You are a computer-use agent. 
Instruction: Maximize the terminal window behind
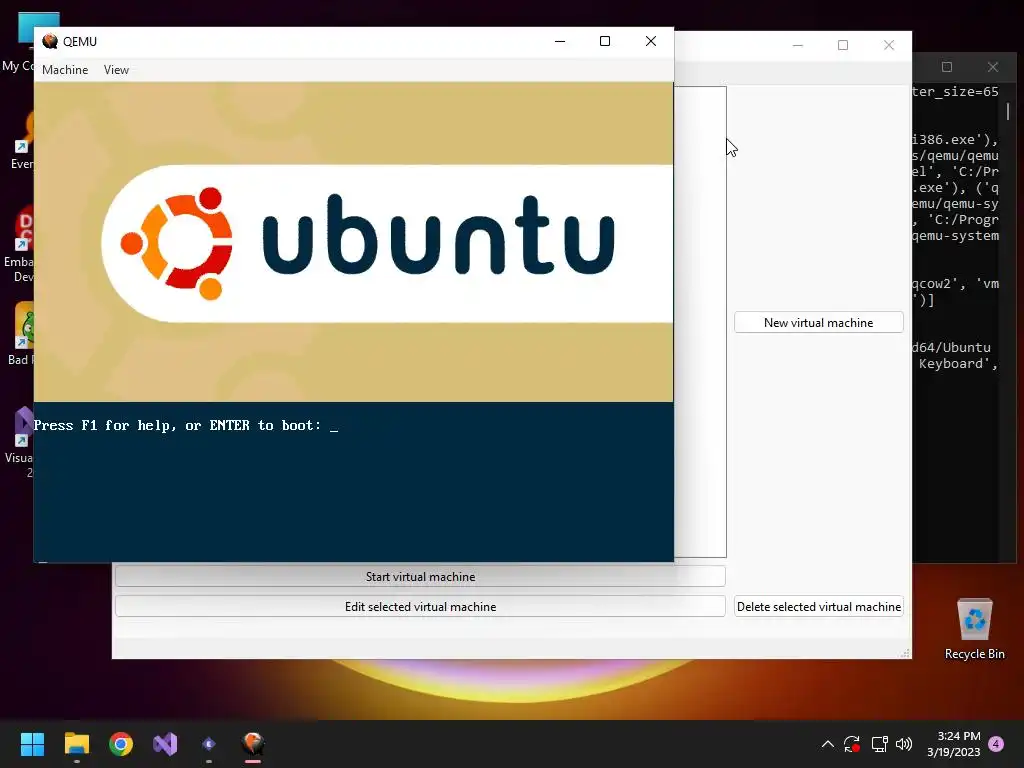click(947, 67)
